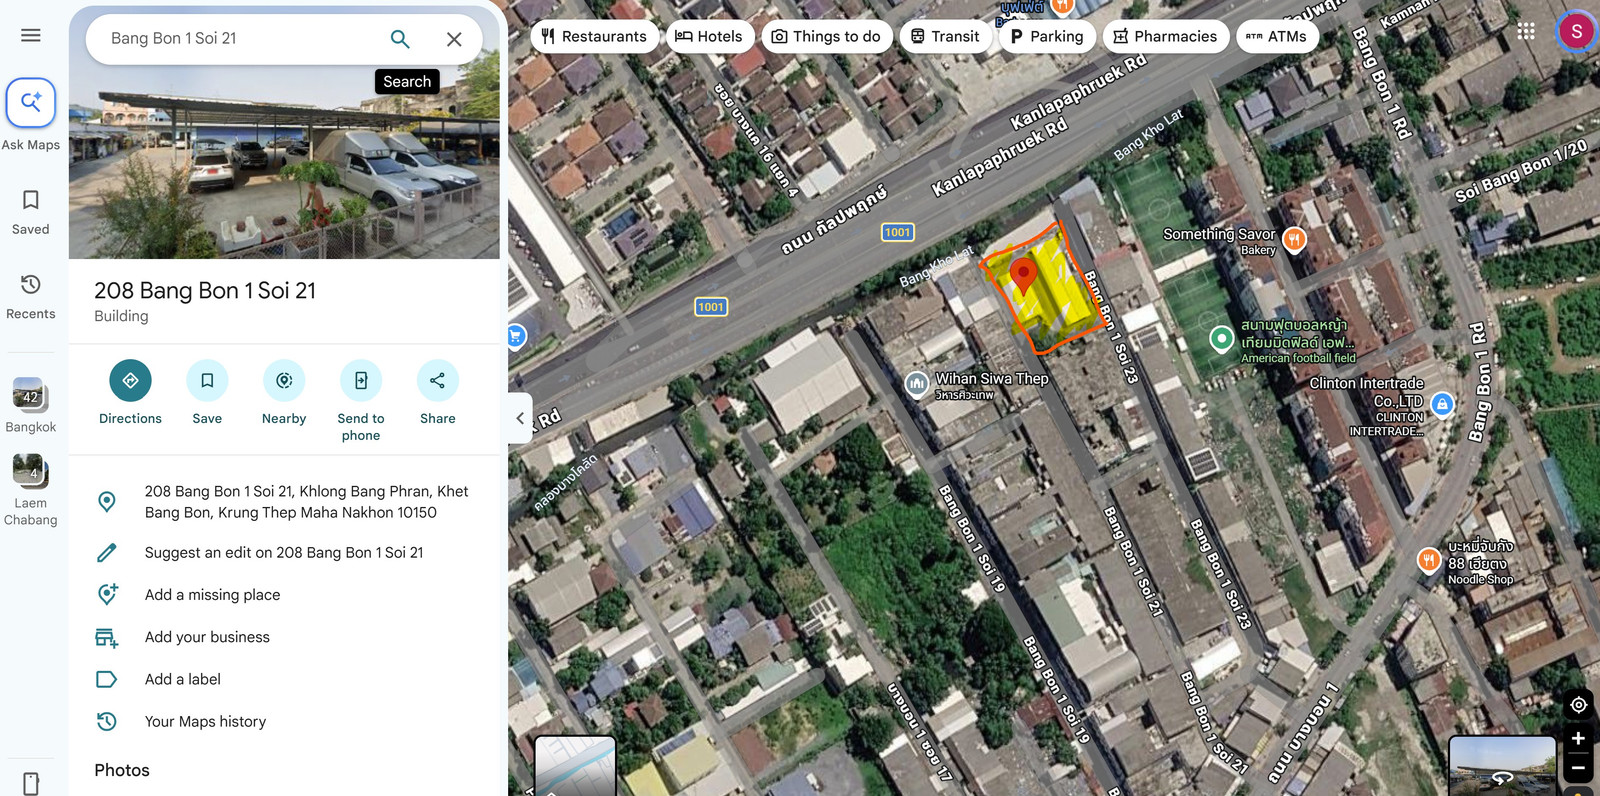Click Suggest an edit link
1600x796 pixels.
point(284,552)
